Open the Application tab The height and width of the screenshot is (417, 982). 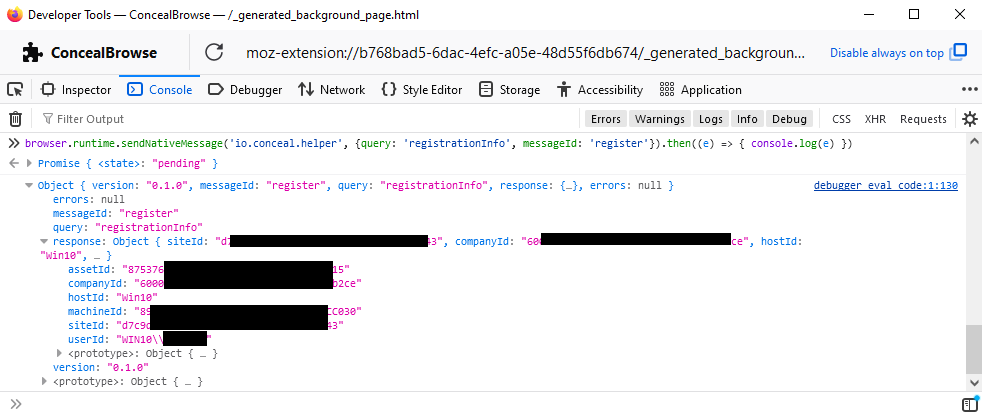[x=700, y=90]
